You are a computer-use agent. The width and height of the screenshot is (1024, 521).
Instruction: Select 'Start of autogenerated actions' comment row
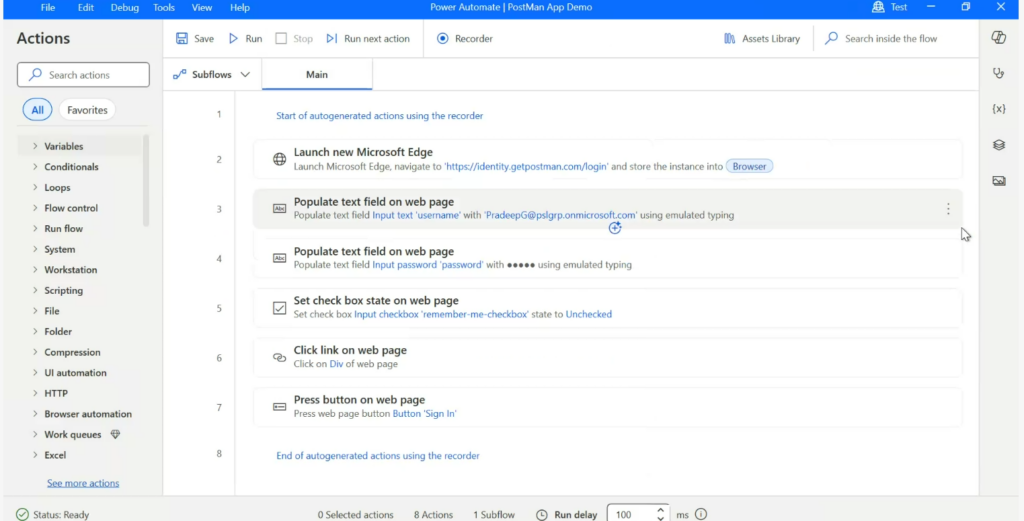click(x=379, y=116)
